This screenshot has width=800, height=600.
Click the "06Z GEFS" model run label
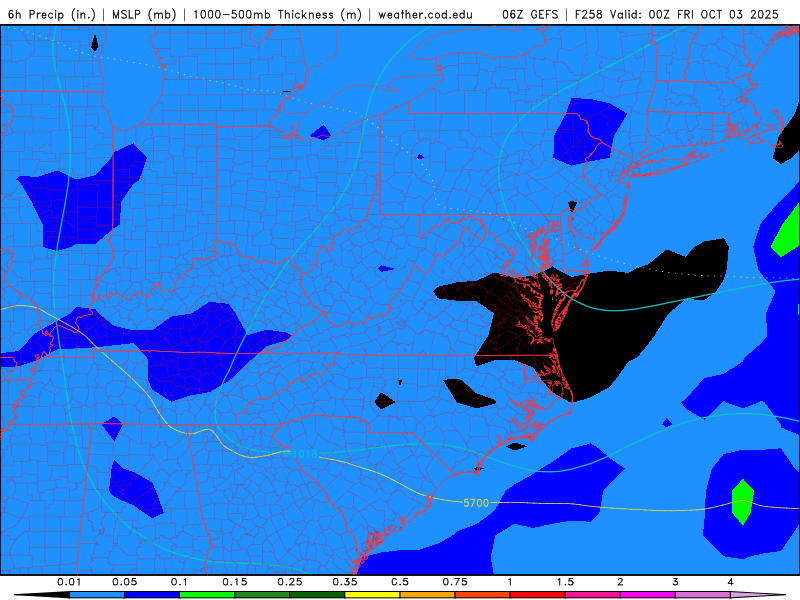[530, 14]
